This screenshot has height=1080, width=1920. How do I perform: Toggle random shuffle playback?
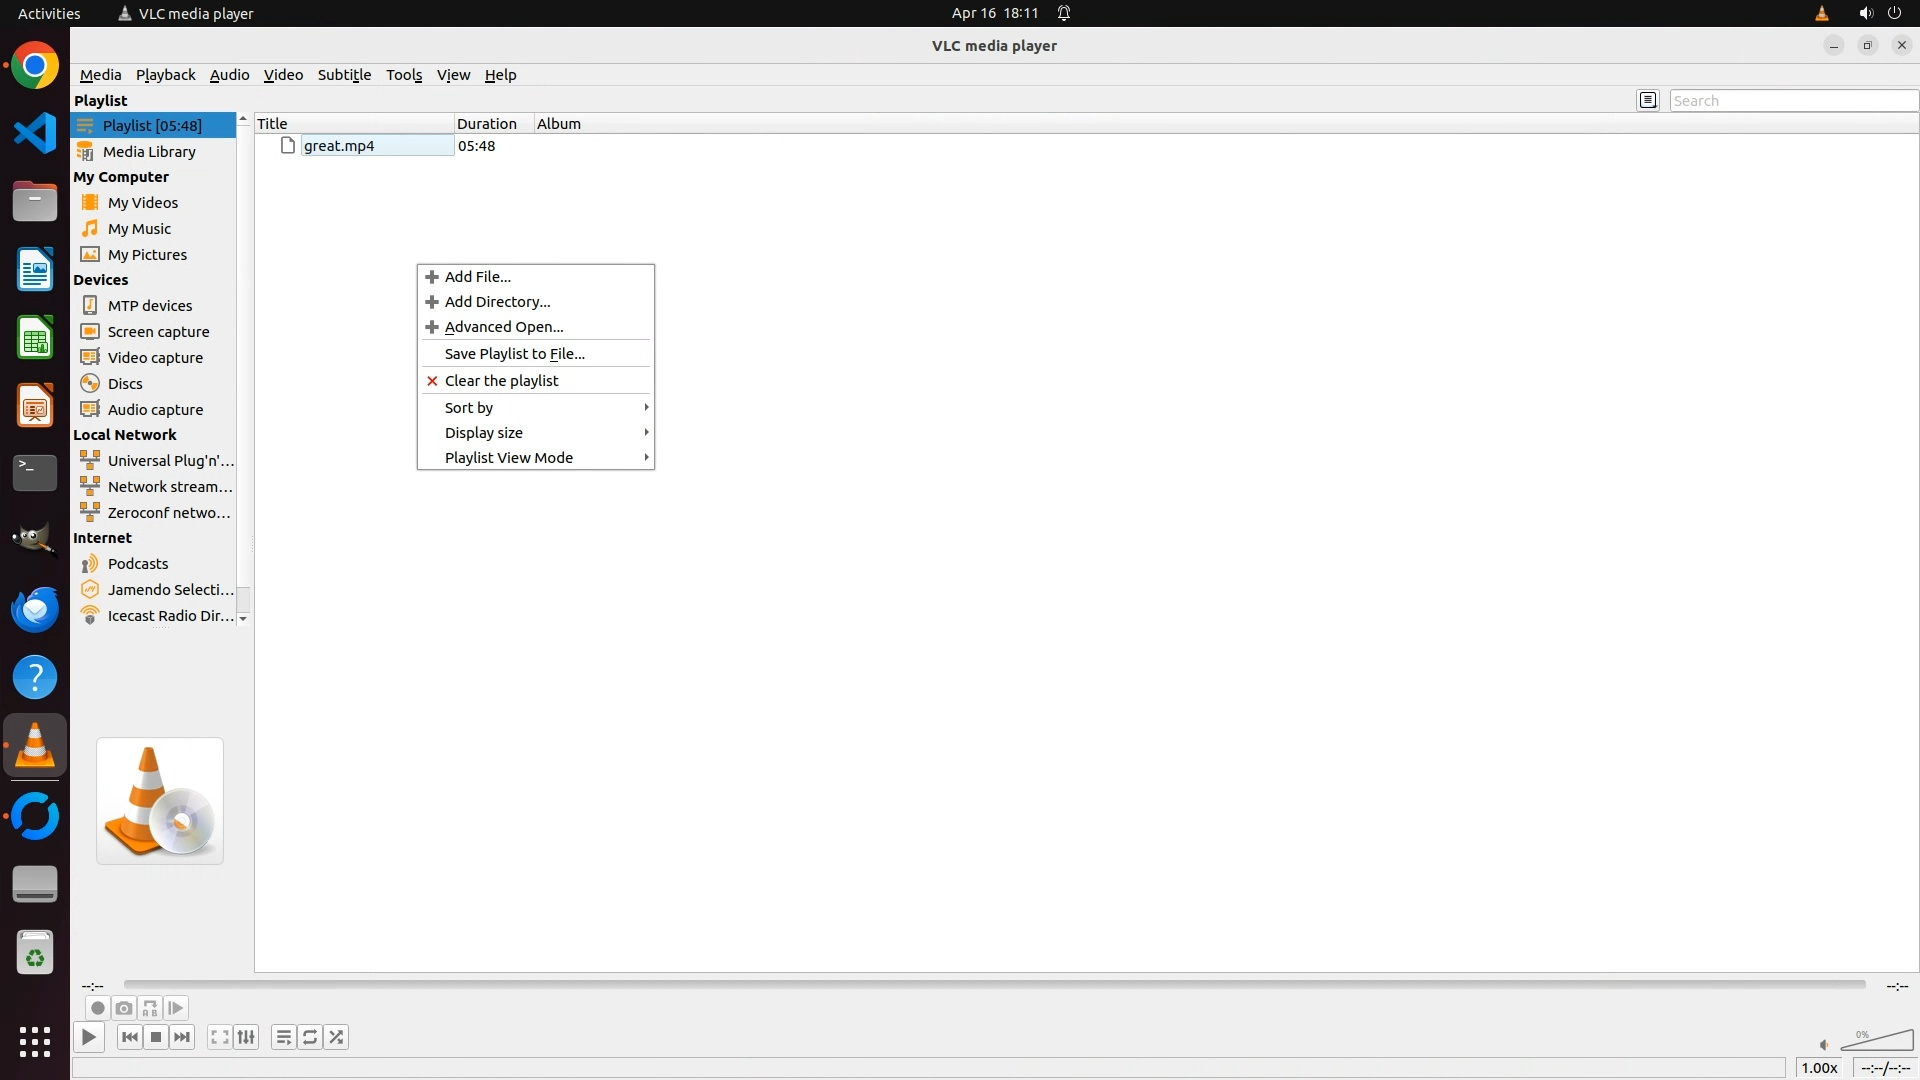click(336, 1037)
